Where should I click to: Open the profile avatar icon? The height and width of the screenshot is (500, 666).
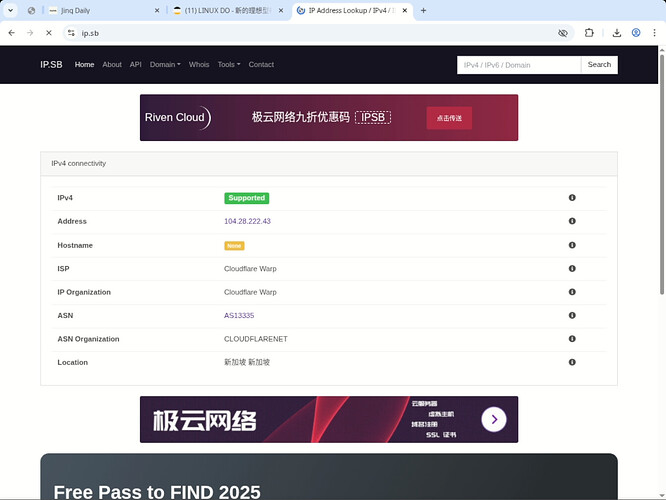636,33
